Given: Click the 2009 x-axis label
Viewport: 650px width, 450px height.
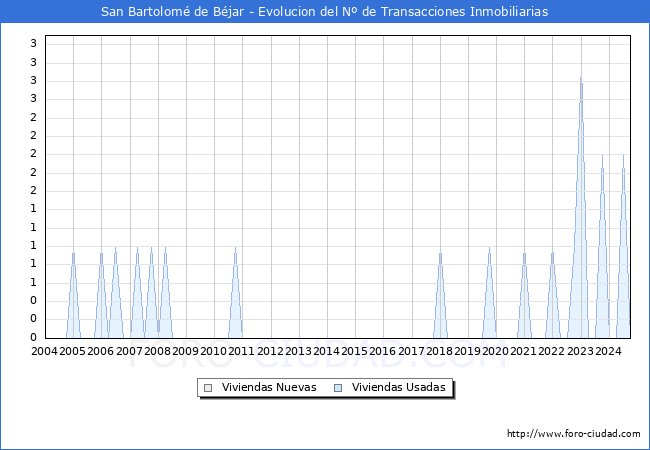Looking at the screenshot, I should pyautogui.click(x=185, y=351).
